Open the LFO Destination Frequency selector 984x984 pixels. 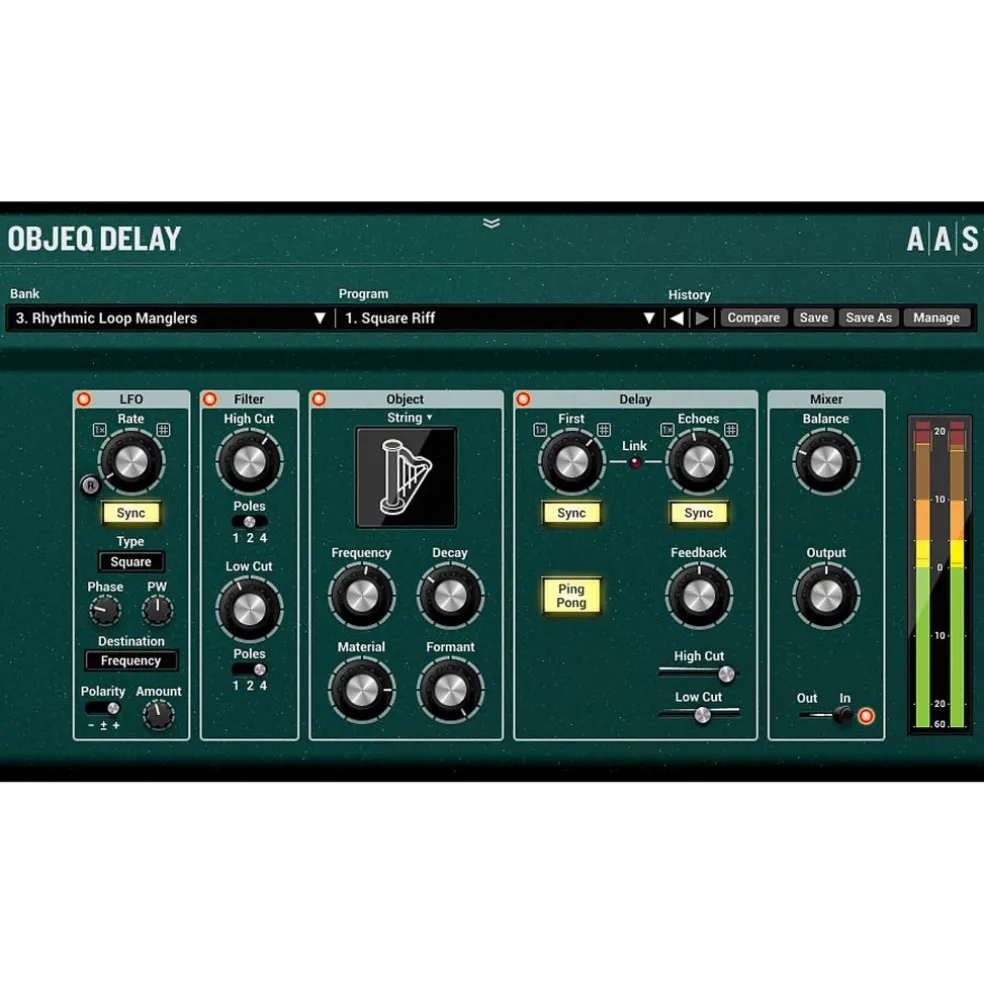131,661
